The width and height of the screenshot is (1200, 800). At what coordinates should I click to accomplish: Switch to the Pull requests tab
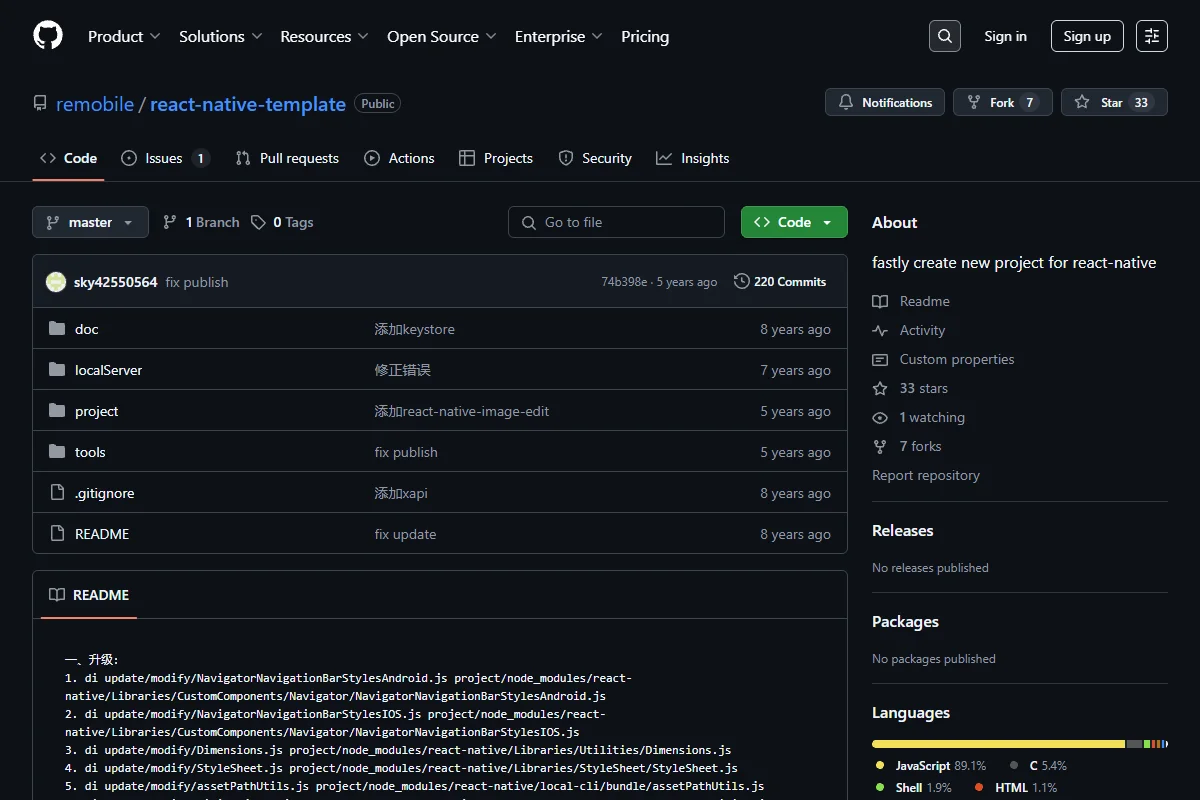[x=287, y=158]
